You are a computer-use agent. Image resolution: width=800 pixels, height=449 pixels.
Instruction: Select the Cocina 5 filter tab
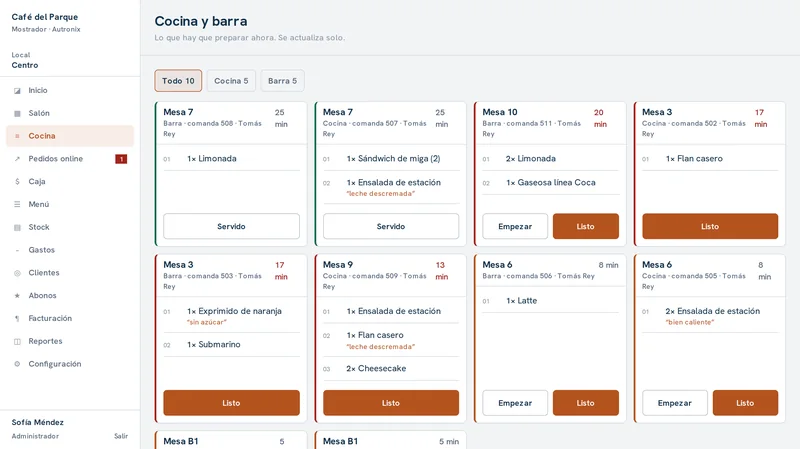[x=231, y=81]
